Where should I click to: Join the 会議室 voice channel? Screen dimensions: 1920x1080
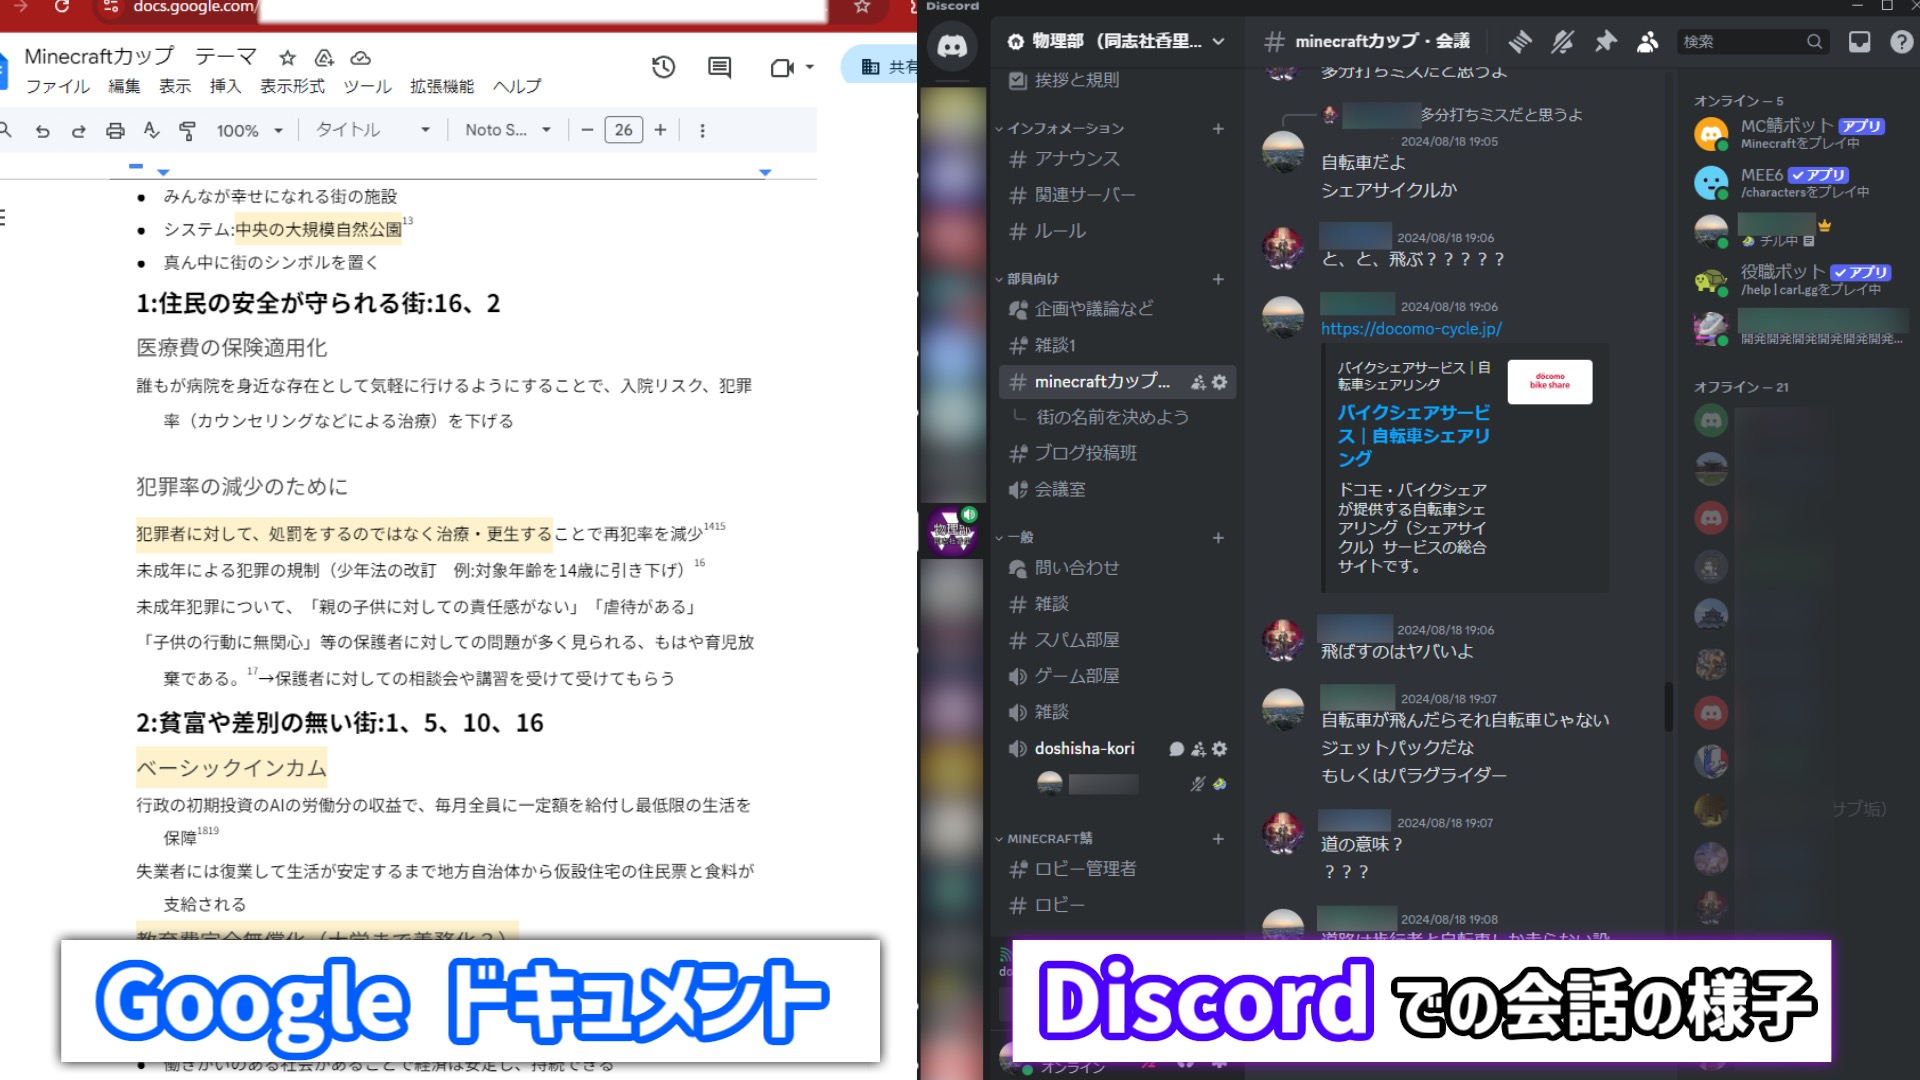click(x=1117, y=490)
